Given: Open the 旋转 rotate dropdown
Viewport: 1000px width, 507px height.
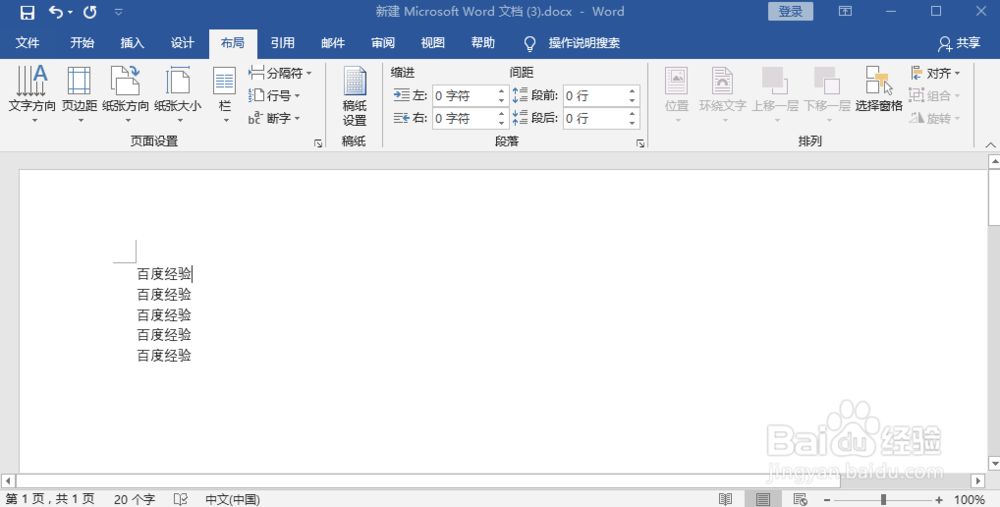Looking at the screenshot, I should click(935, 118).
